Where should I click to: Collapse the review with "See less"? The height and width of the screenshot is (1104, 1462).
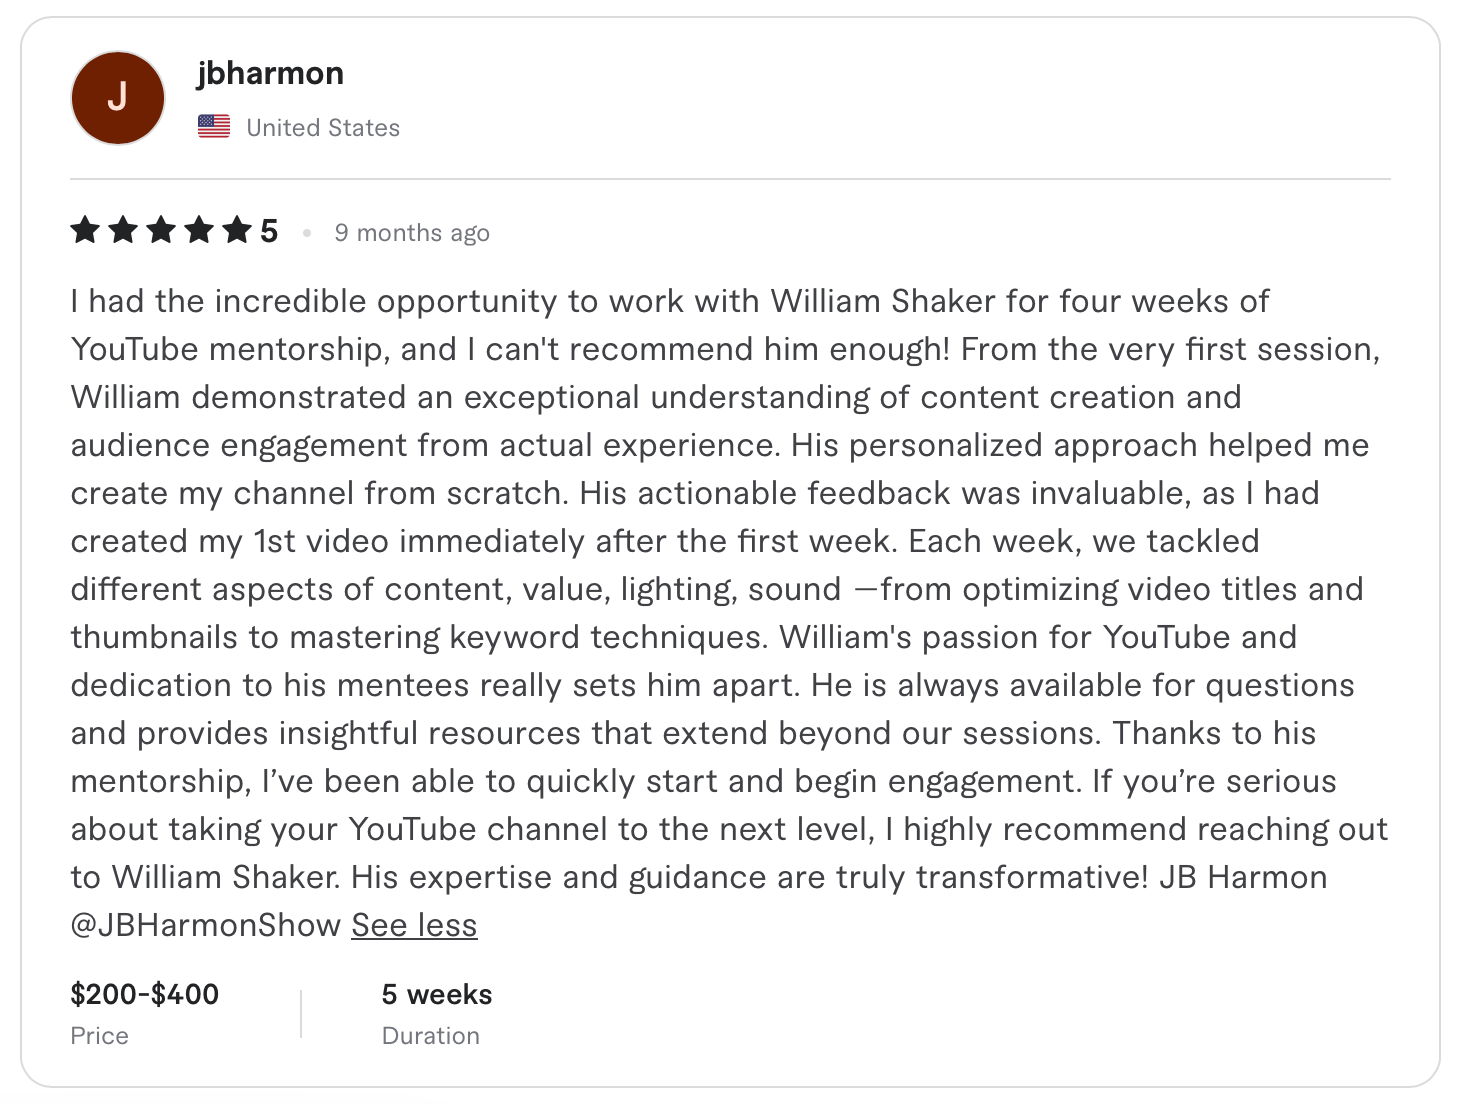414,925
